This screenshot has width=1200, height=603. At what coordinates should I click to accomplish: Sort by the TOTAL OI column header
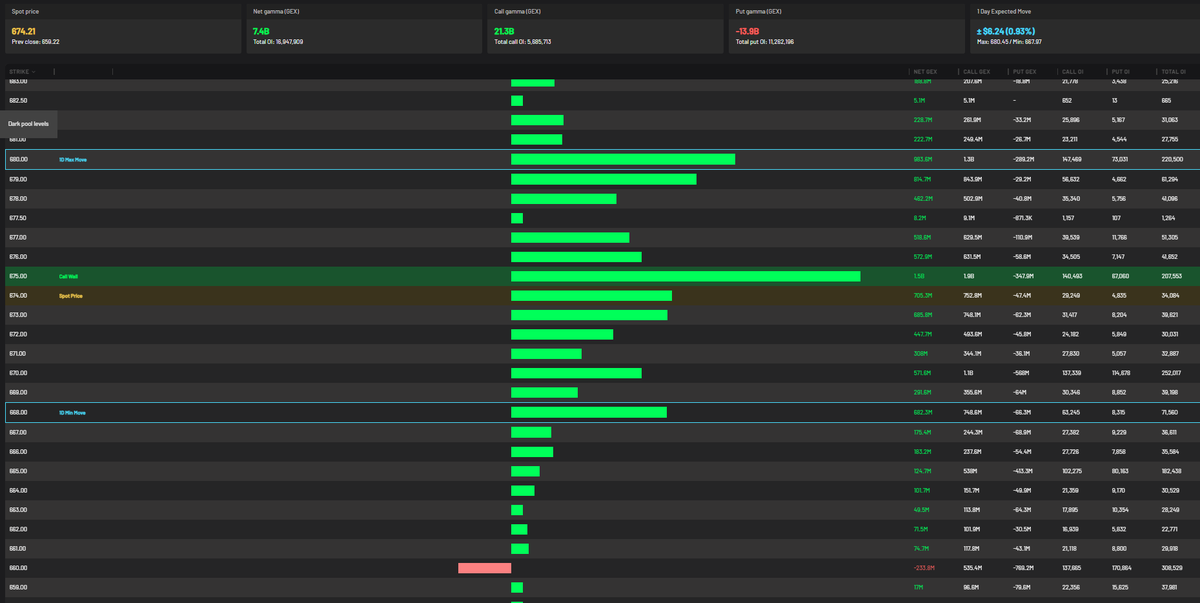[1171, 72]
